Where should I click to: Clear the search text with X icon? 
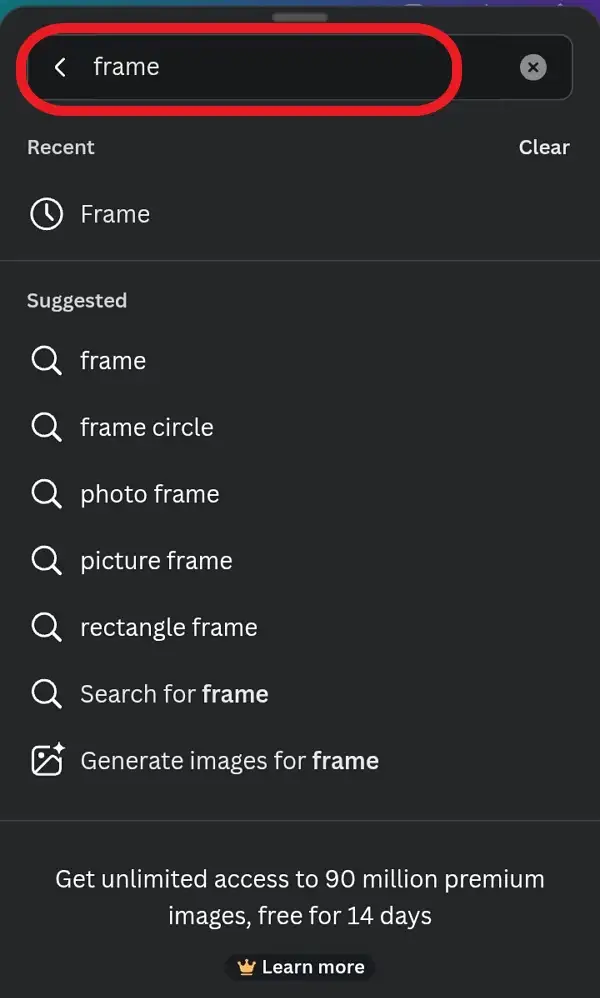pyautogui.click(x=533, y=67)
